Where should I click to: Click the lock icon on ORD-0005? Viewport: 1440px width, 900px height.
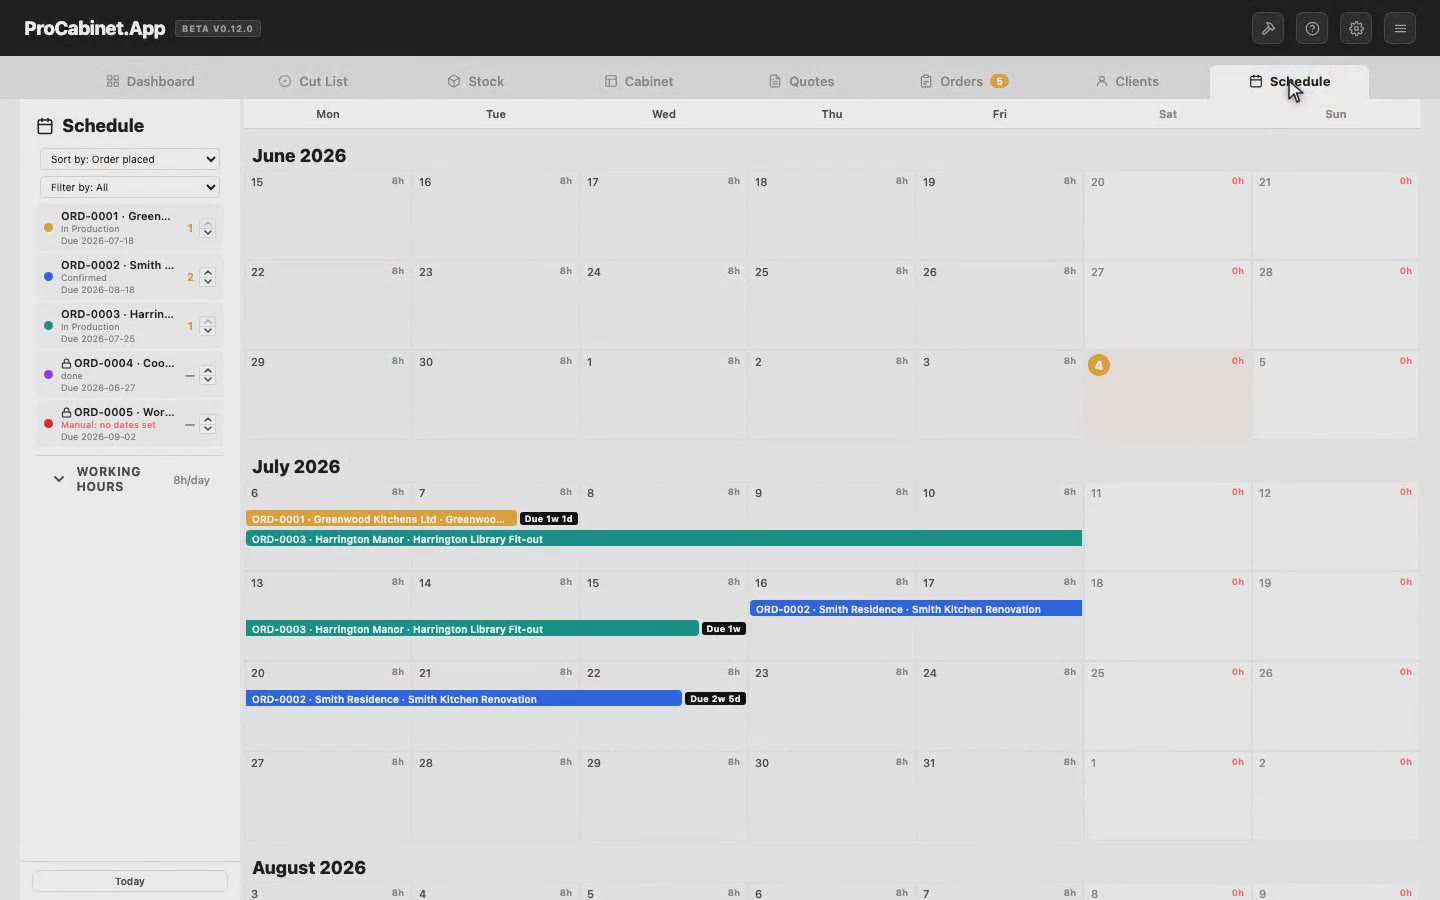pos(66,412)
